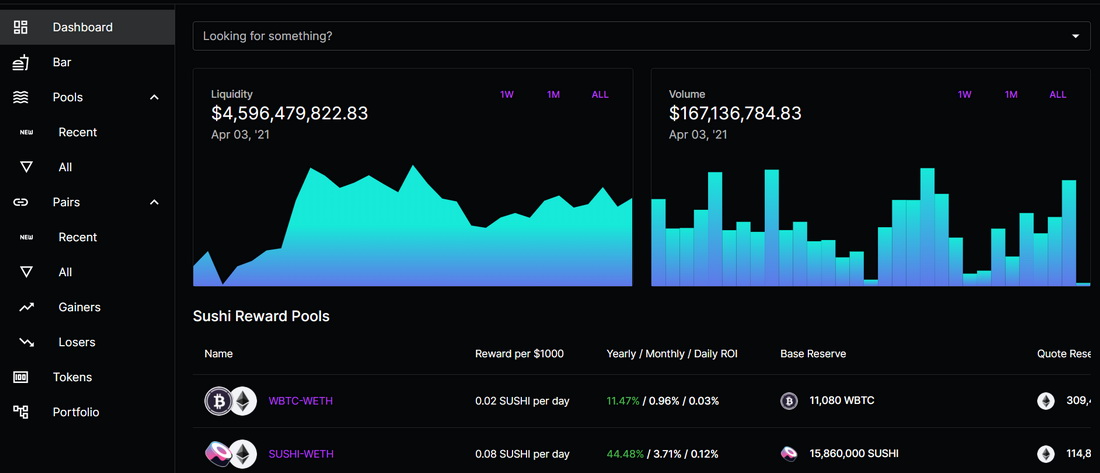Click the Sushi Reward Pools heading
1100x473 pixels.
click(x=261, y=317)
